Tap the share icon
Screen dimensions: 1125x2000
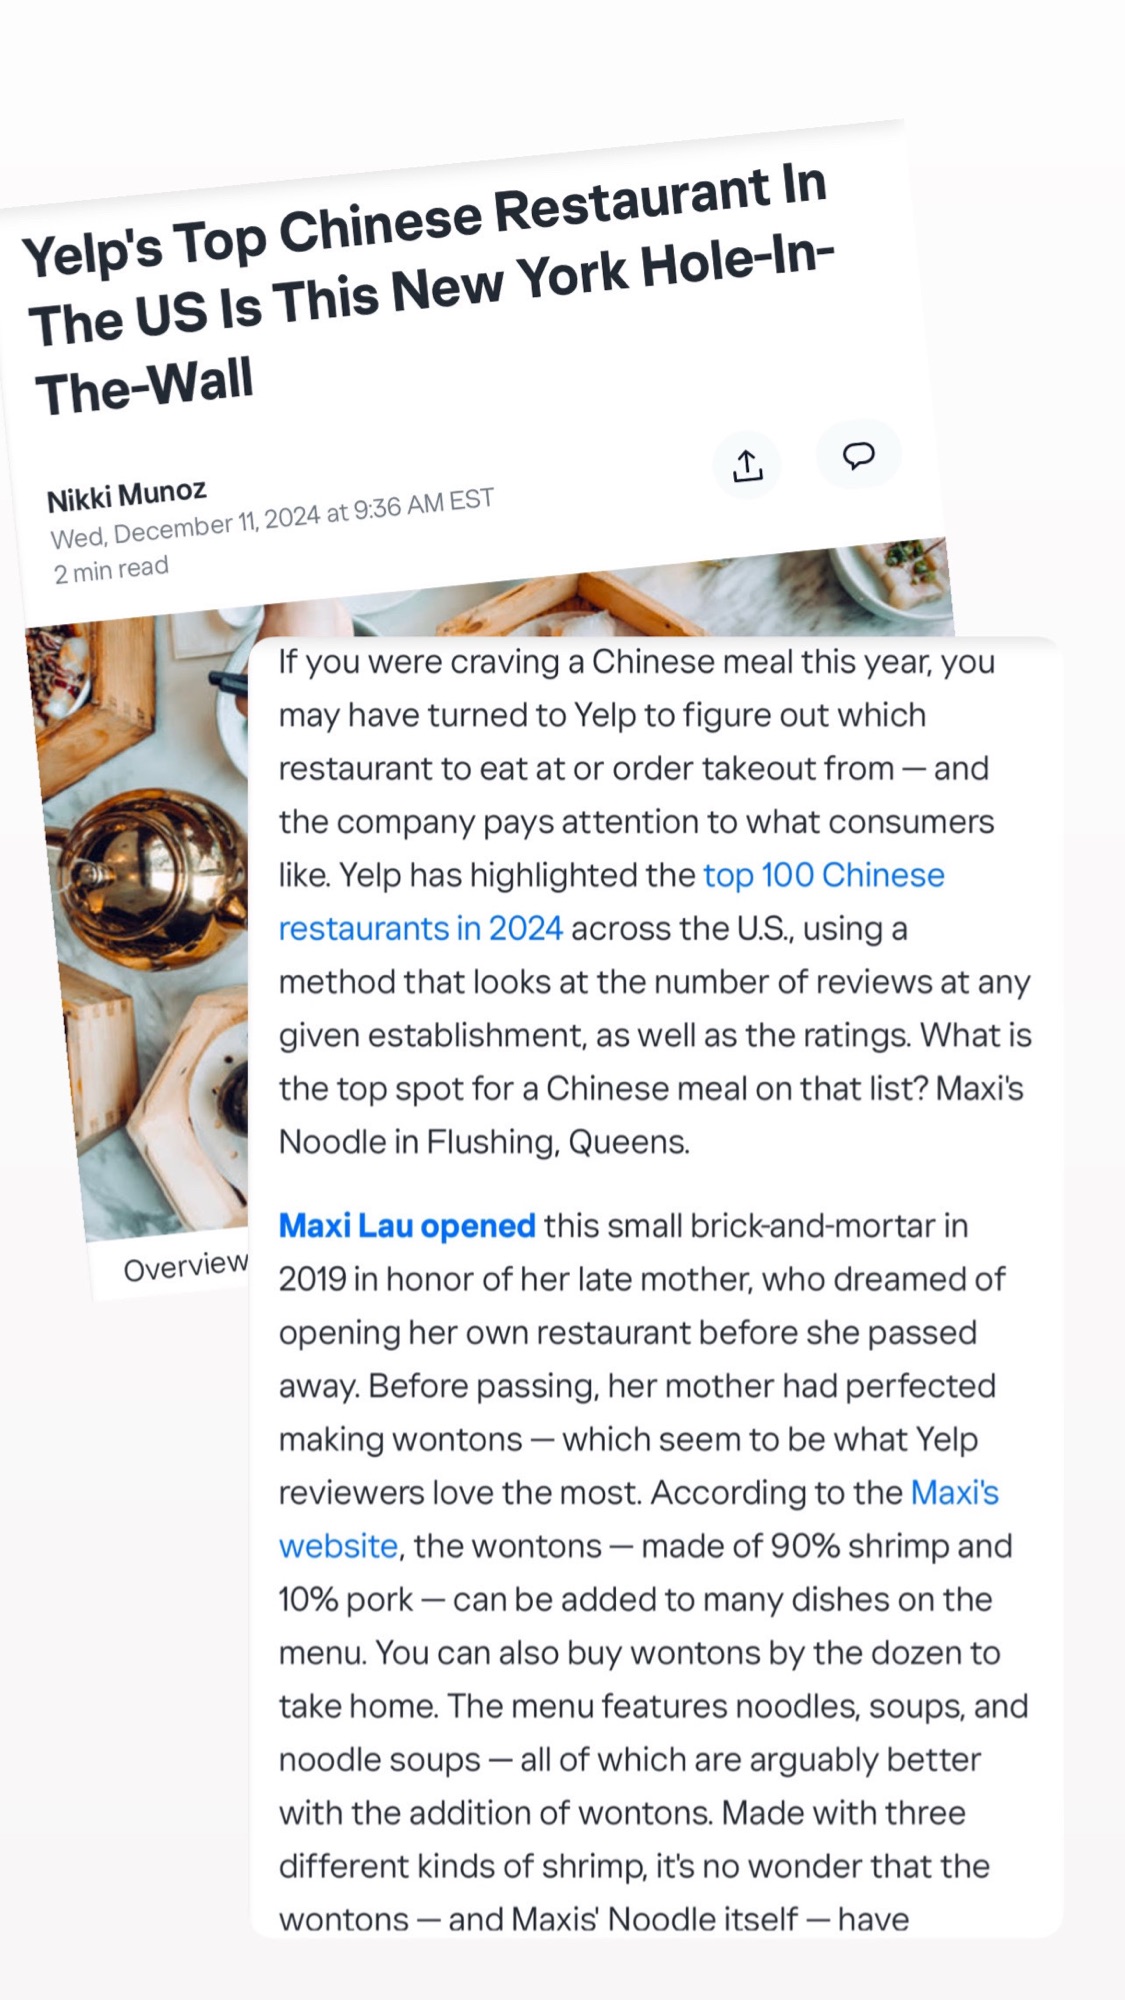(x=747, y=466)
